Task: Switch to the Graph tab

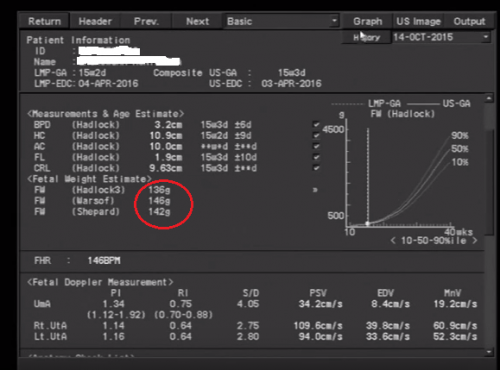Action: (367, 21)
